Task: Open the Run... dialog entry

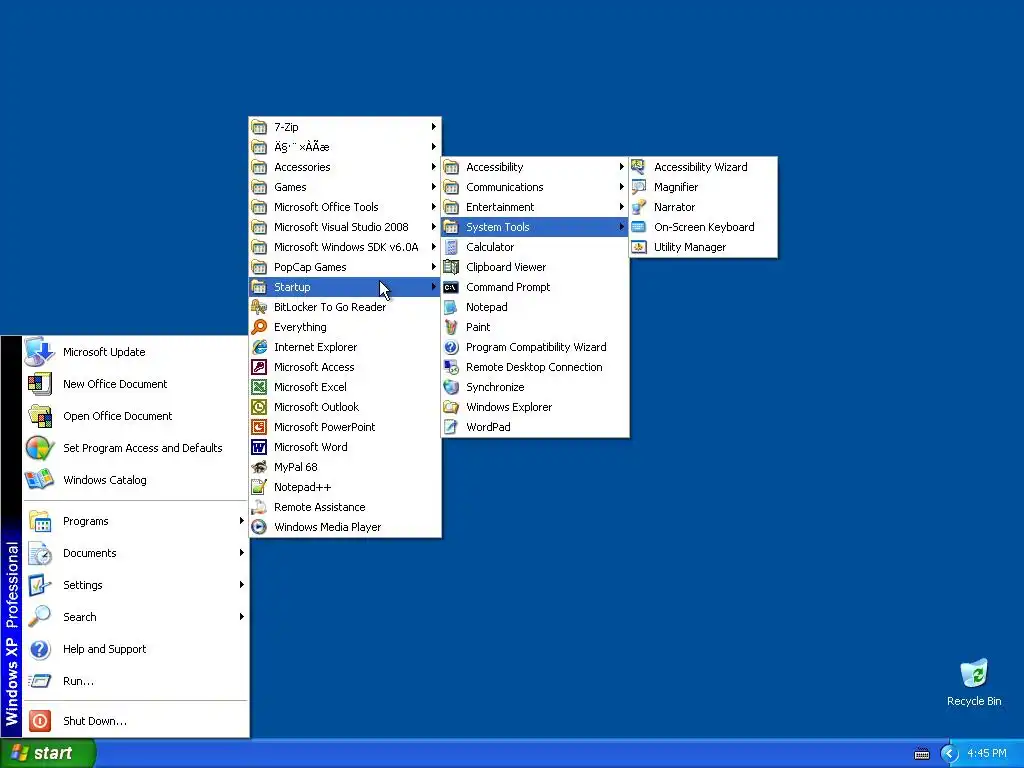Action: [x=136, y=681]
